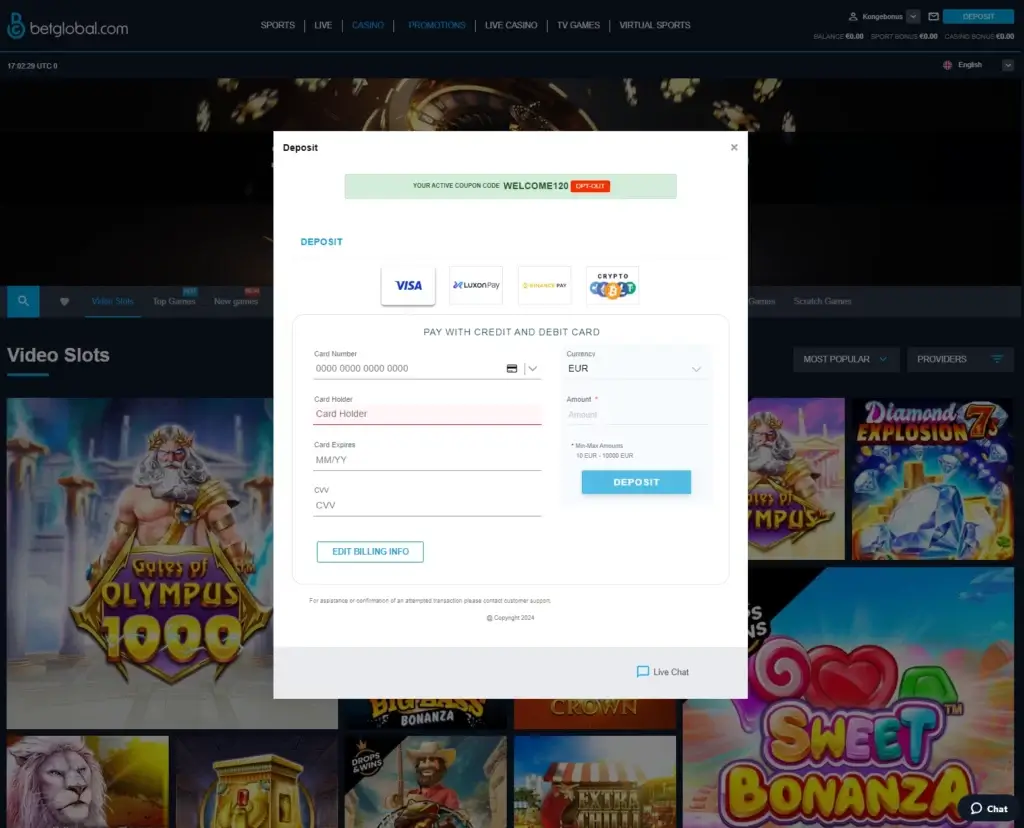1024x828 pixels.
Task: Click the card type icon in Card Number
Action: pos(512,369)
